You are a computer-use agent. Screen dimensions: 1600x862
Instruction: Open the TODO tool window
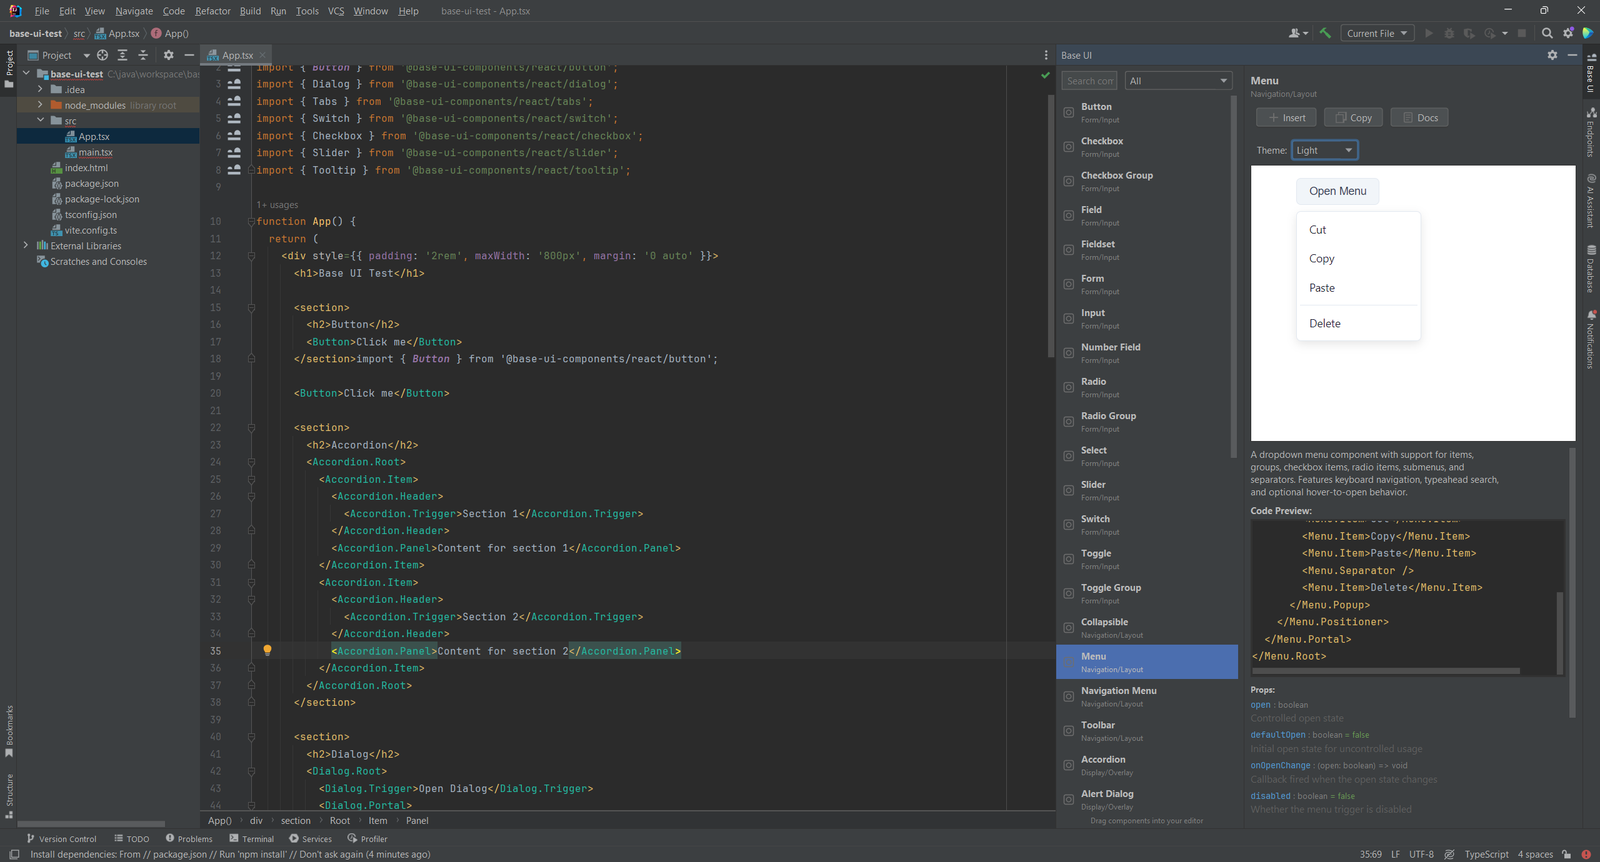(131, 839)
